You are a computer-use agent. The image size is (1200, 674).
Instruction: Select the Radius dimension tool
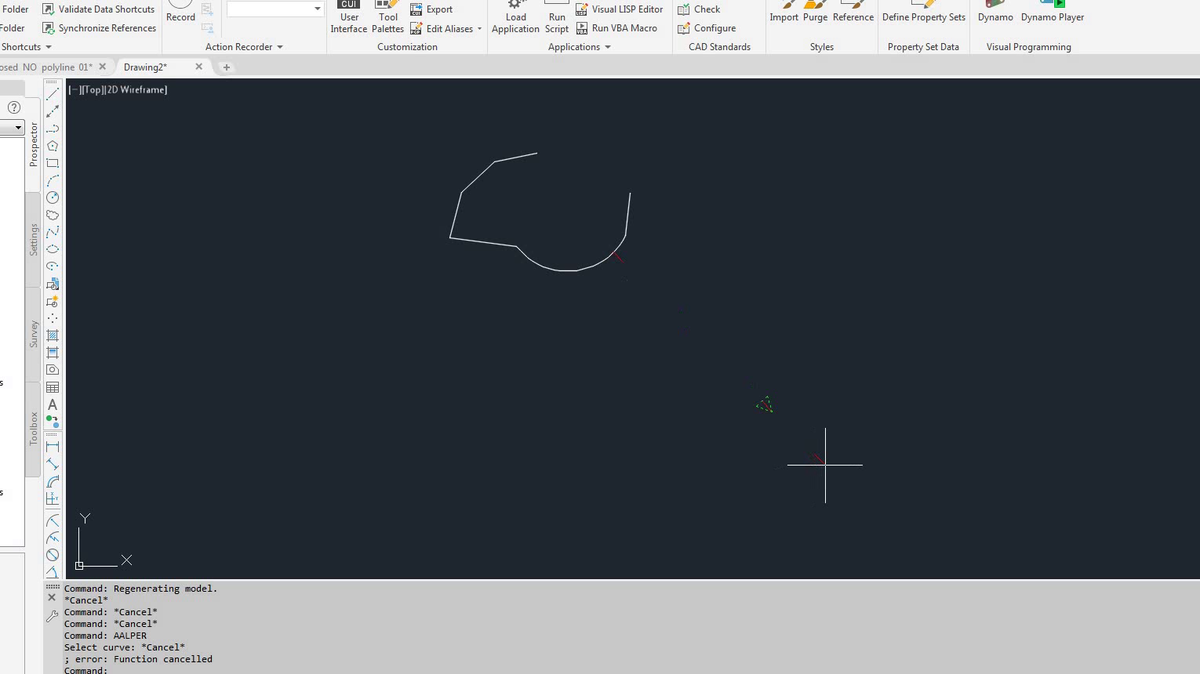click(x=53, y=520)
